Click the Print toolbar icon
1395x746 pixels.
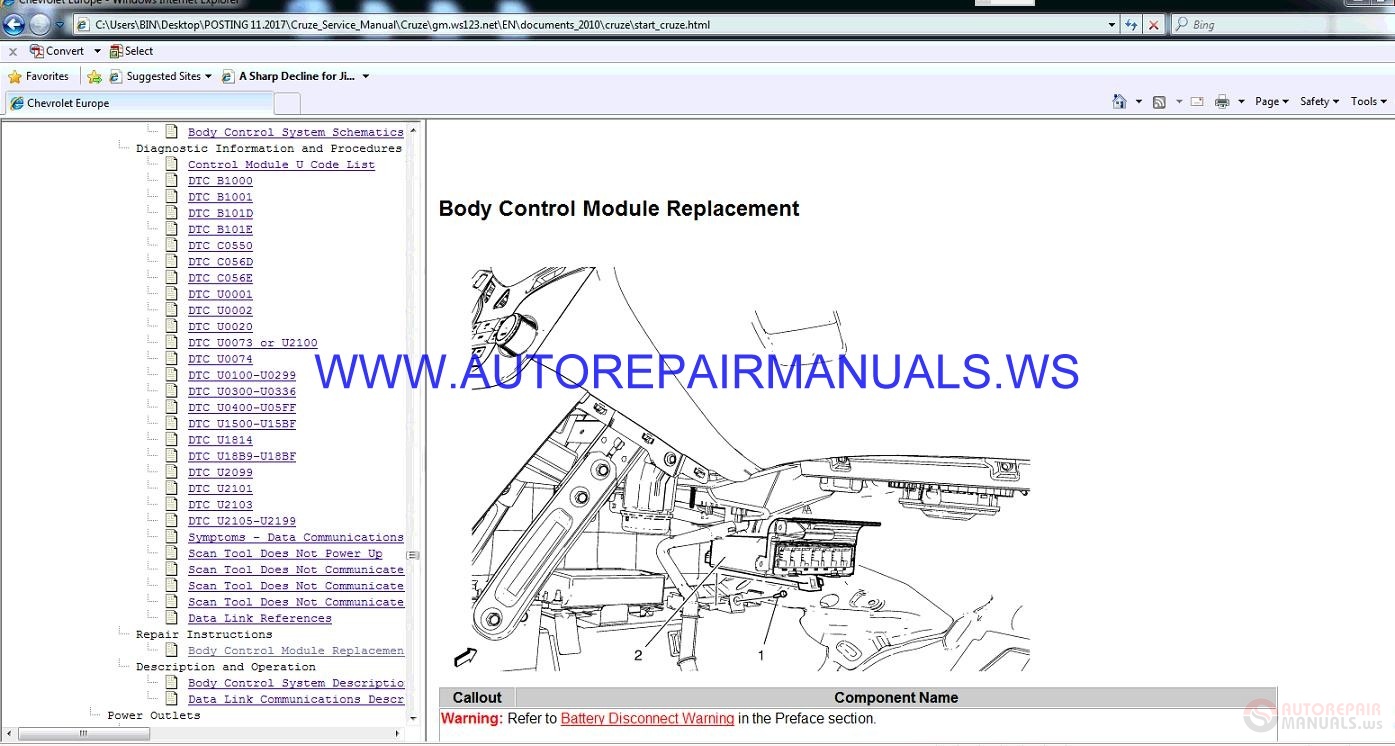point(1222,101)
